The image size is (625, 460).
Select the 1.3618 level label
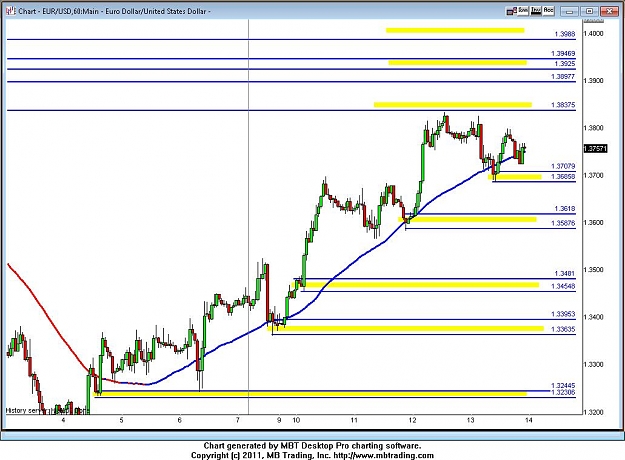[565, 209]
